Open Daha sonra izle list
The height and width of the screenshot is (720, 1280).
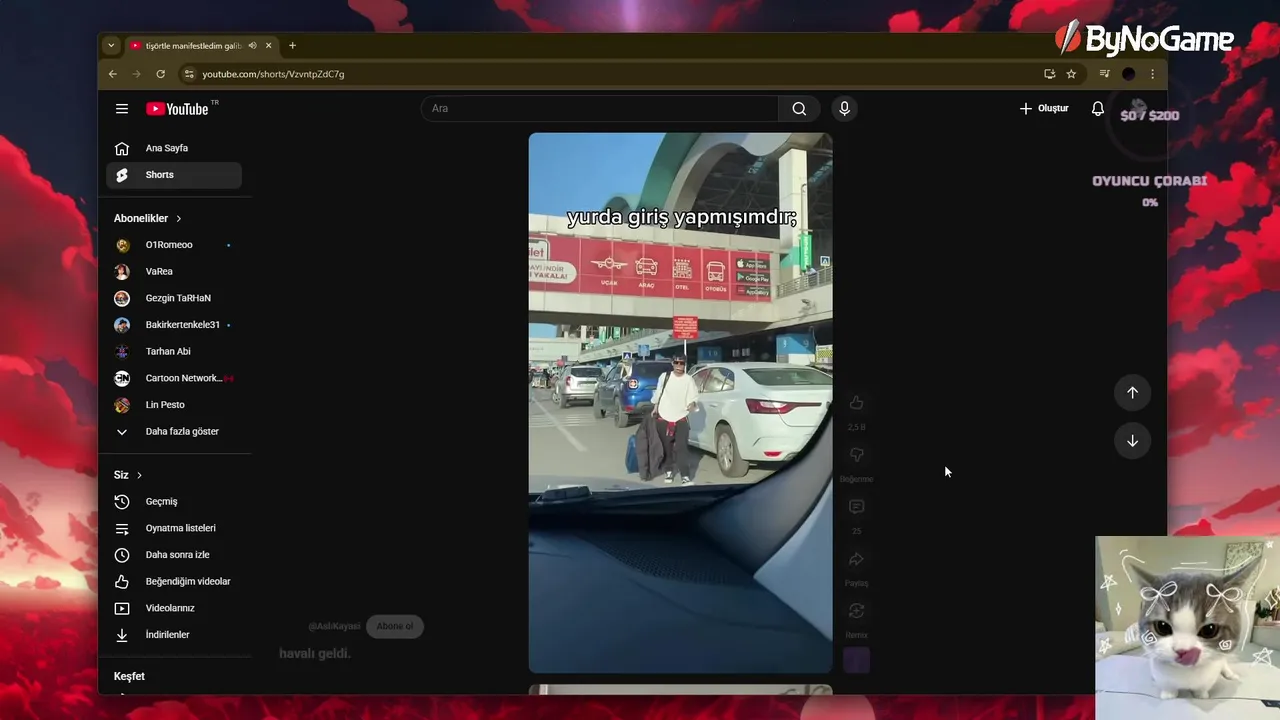[x=174, y=555]
